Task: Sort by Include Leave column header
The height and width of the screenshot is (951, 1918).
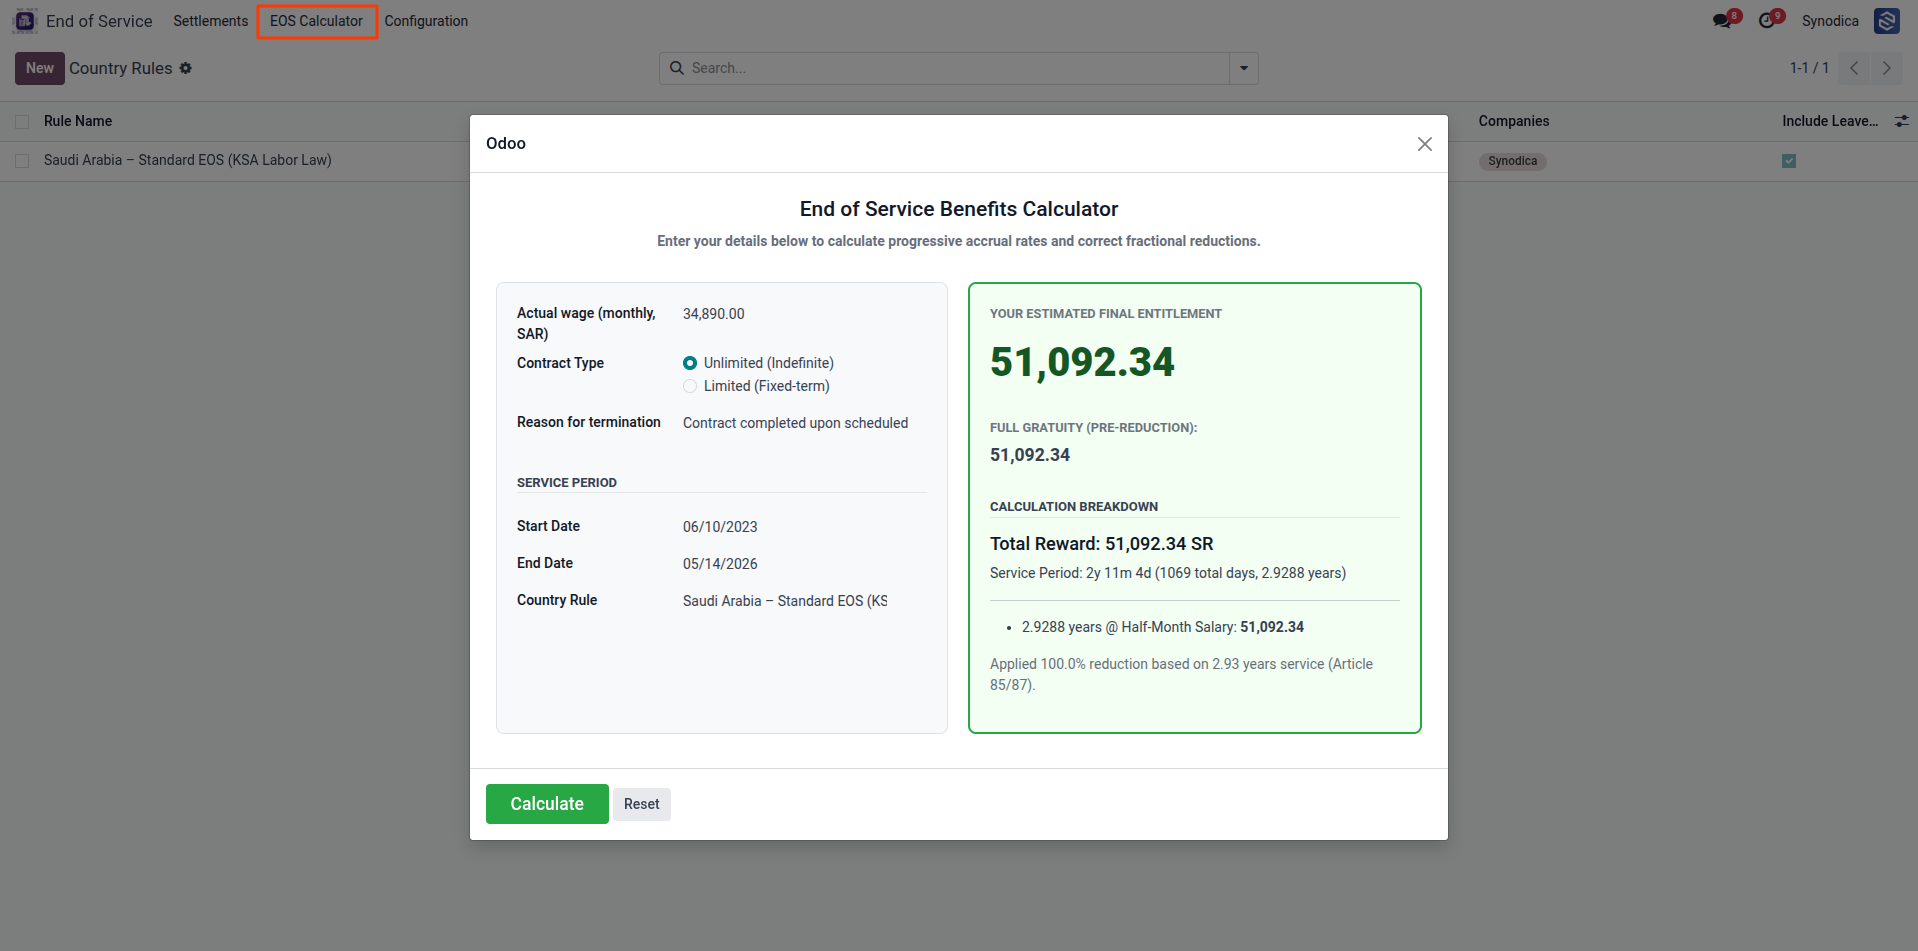Action: click(1830, 121)
